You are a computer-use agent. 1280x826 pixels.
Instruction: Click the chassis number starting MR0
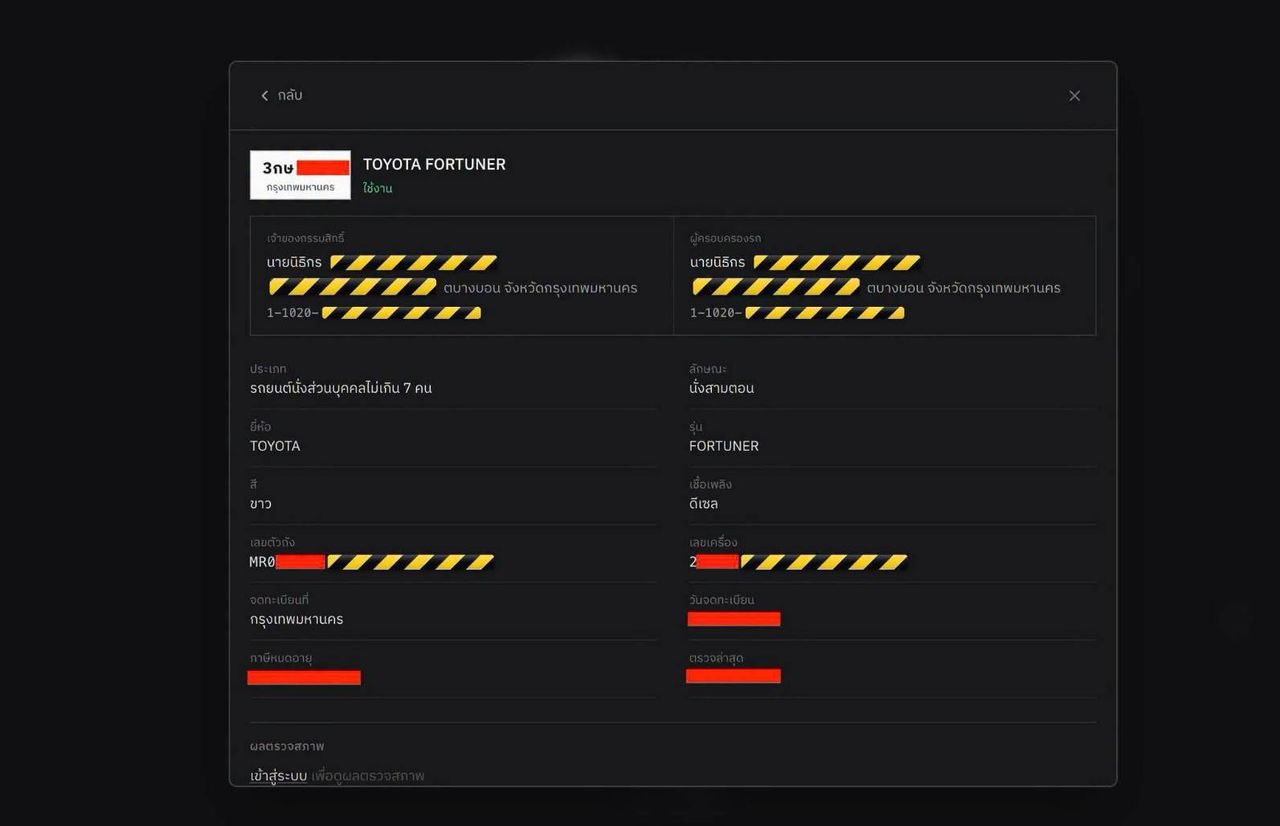(x=372, y=562)
